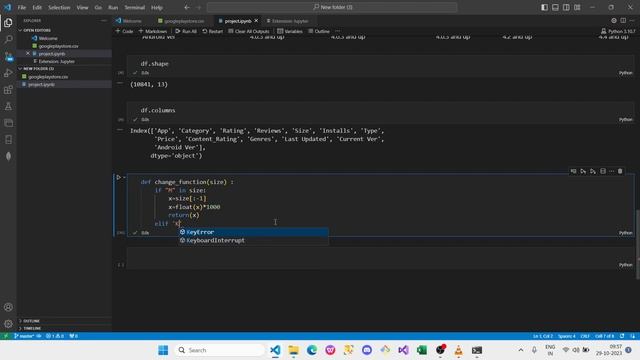This screenshot has height=360, width=640.
Task: Close the project.ipynb tab
Action: (x=256, y=21)
